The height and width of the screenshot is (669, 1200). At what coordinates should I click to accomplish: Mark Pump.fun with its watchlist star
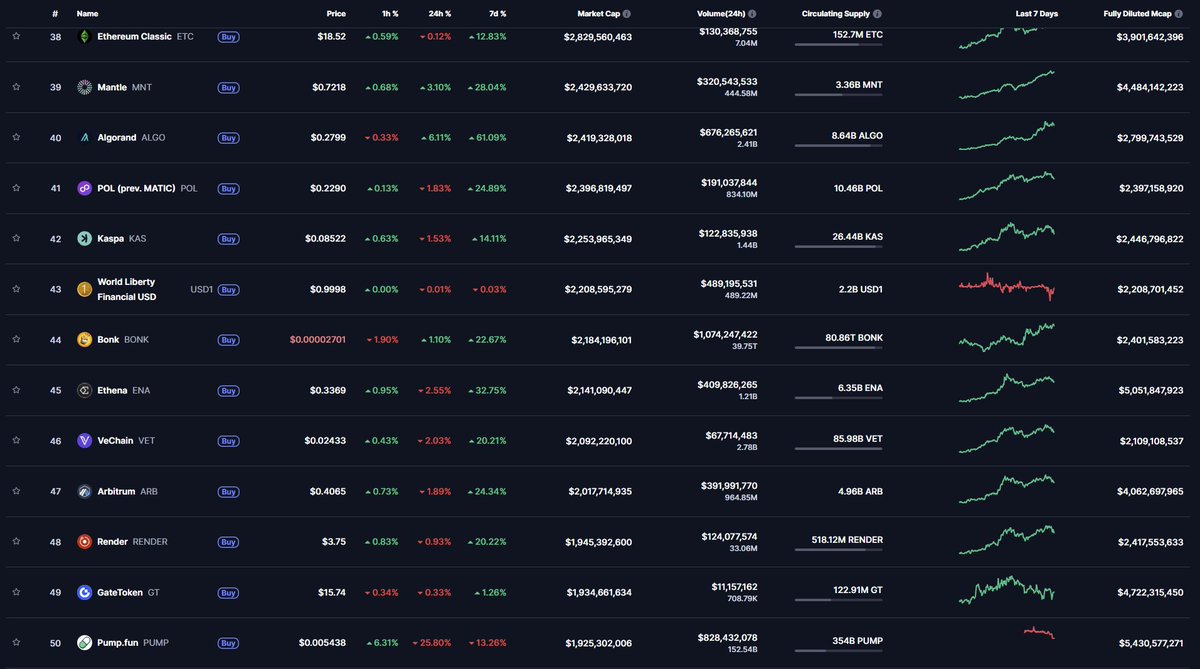[x=16, y=642]
